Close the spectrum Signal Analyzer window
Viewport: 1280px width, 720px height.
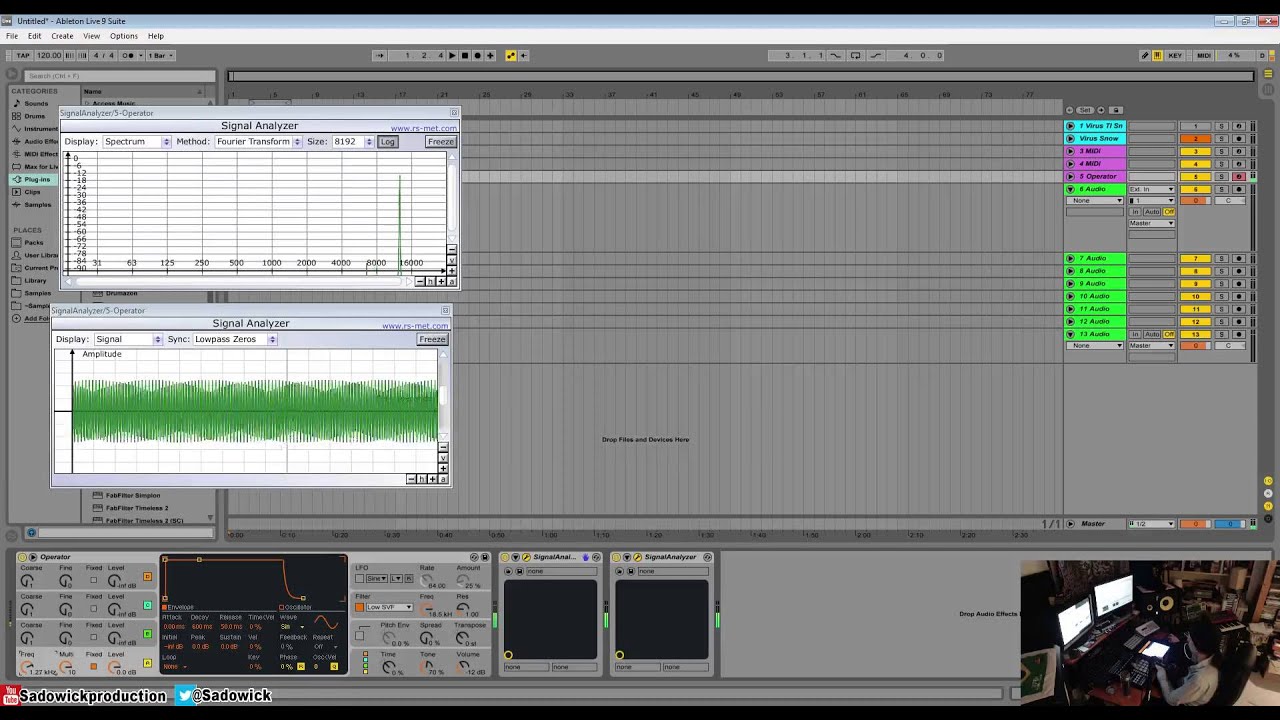tap(454, 113)
